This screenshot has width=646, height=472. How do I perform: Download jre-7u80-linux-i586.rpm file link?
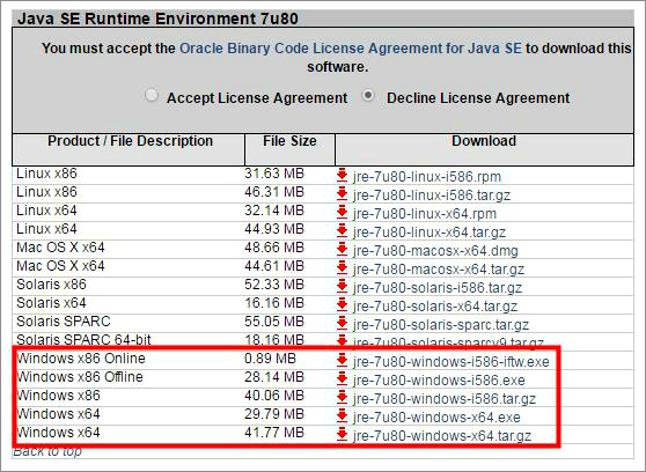coord(427,177)
